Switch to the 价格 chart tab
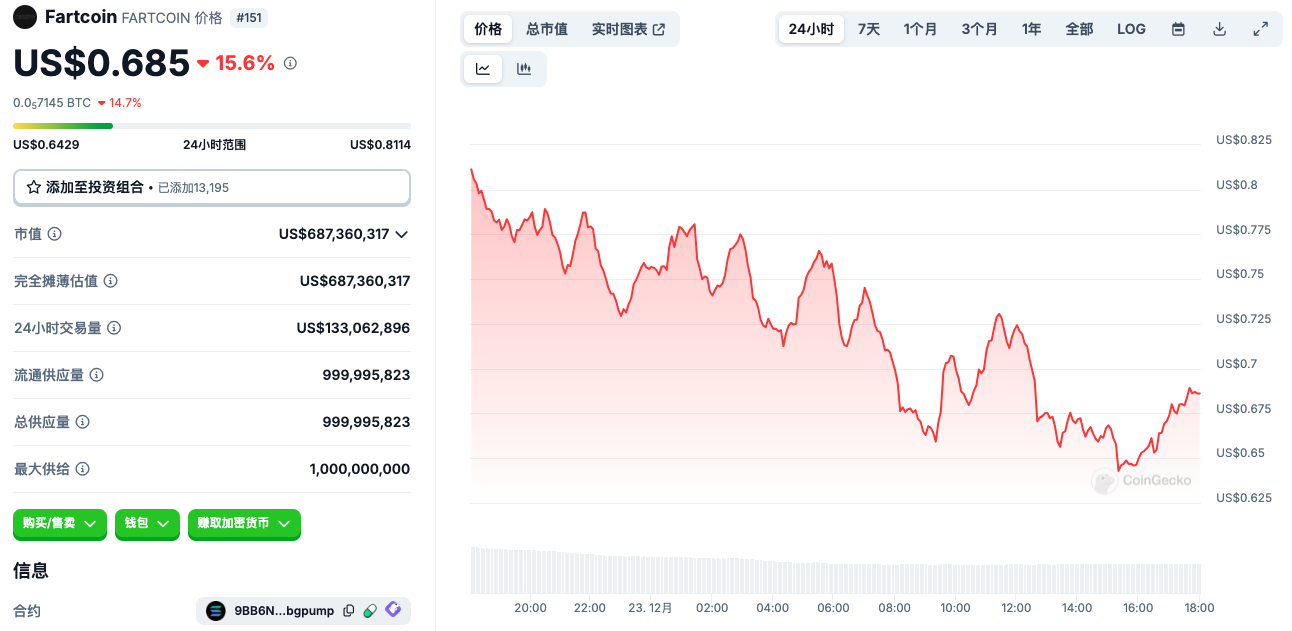Image resolution: width=1292 pixels, height=631 pixels. pyautogui.click(x=488, y=29)
